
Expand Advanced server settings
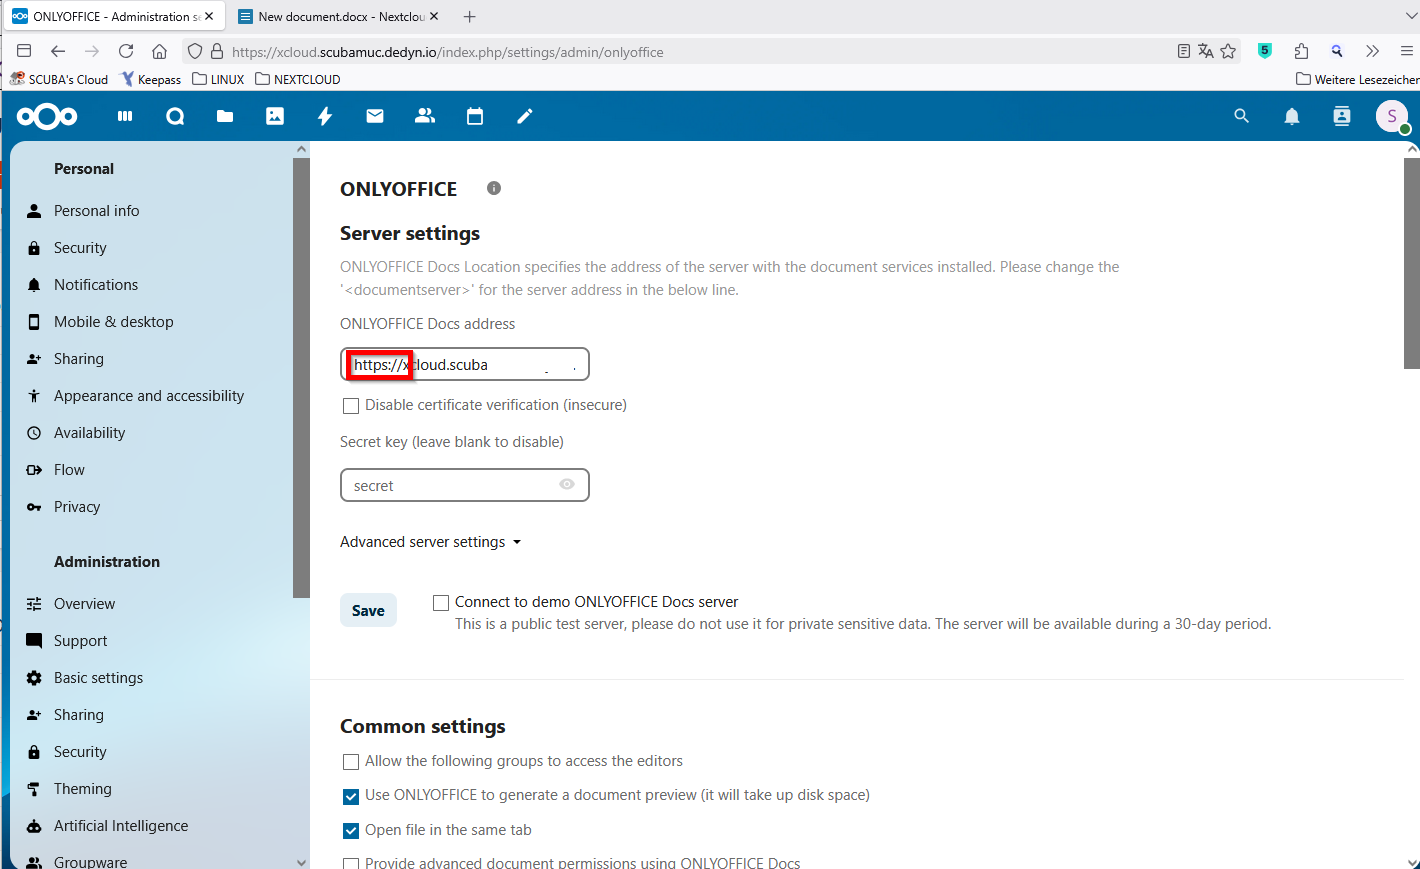431,542
